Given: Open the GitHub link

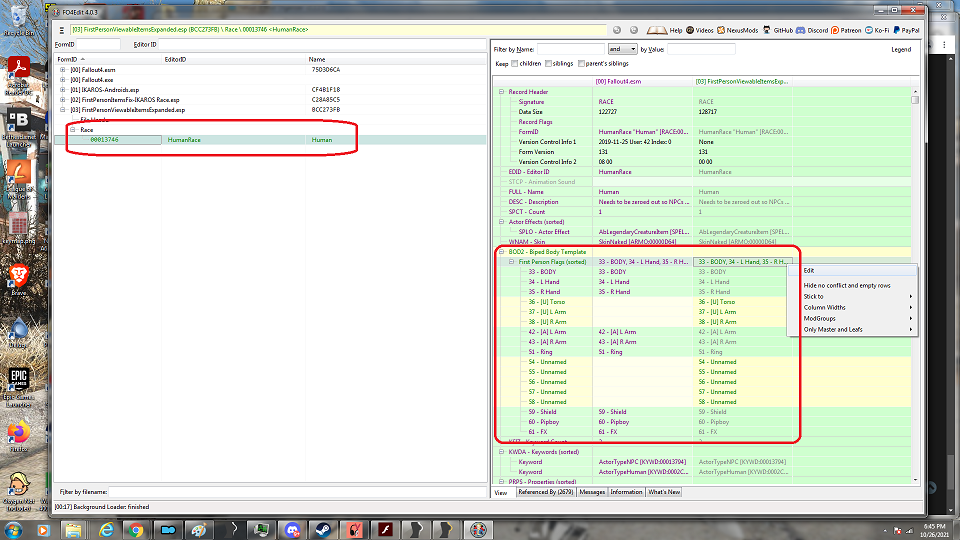Looking at the screenshot, I should pos(778,30).
